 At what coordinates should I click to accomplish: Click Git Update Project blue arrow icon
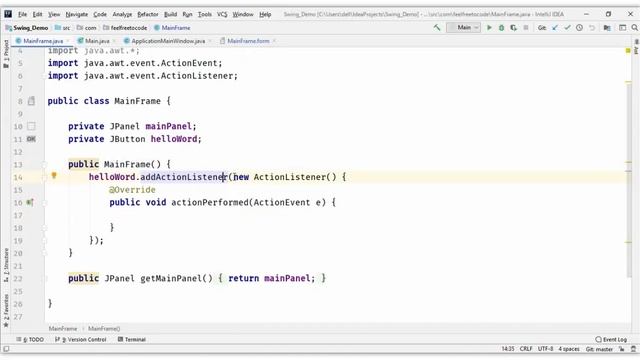pyautogui.click(x=555, y=28)
